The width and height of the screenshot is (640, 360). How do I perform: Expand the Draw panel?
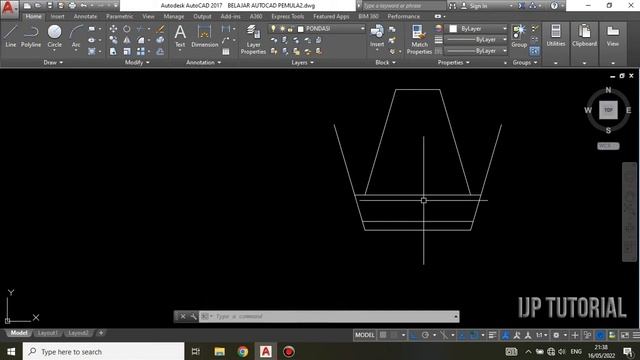53,62
